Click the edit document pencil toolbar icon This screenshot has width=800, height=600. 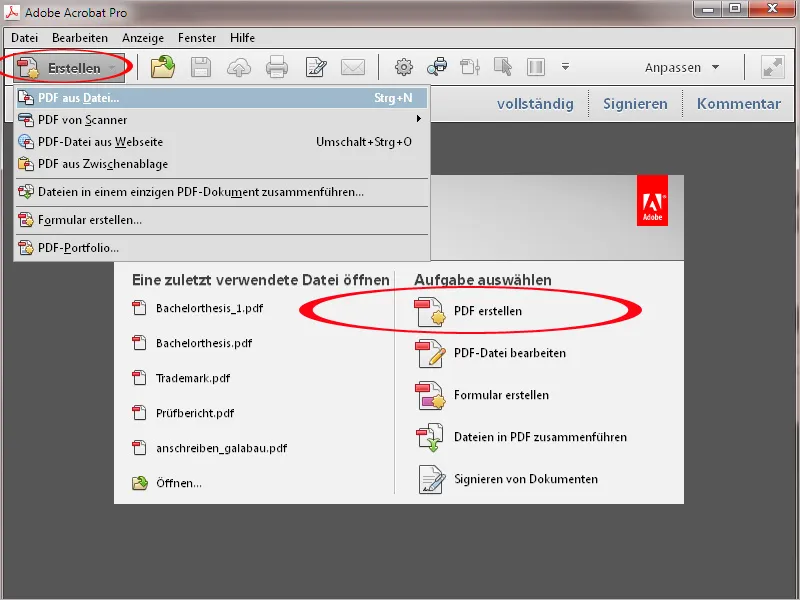click(315, 67)
